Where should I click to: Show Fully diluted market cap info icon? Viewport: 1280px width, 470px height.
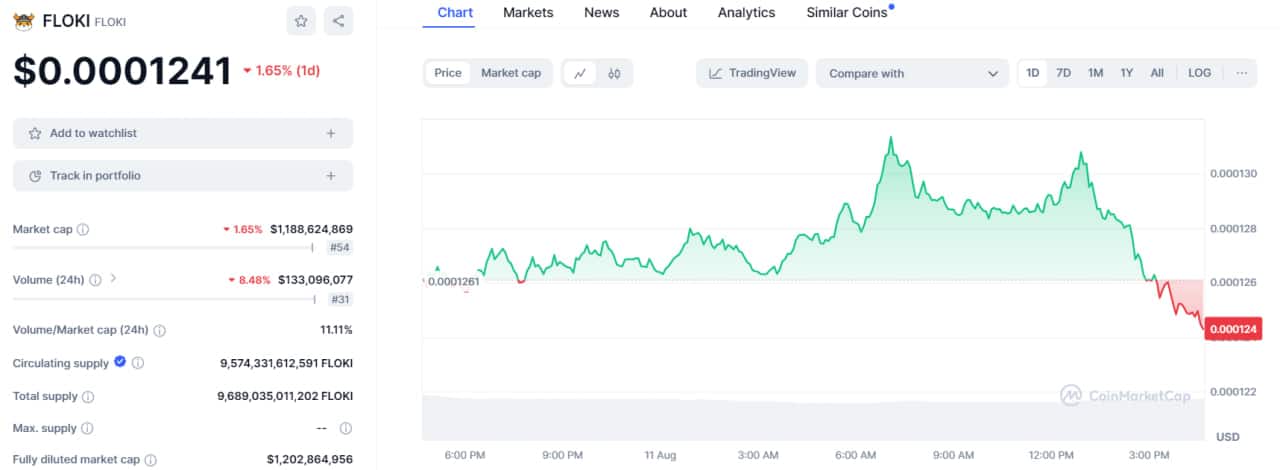[150, 460]
